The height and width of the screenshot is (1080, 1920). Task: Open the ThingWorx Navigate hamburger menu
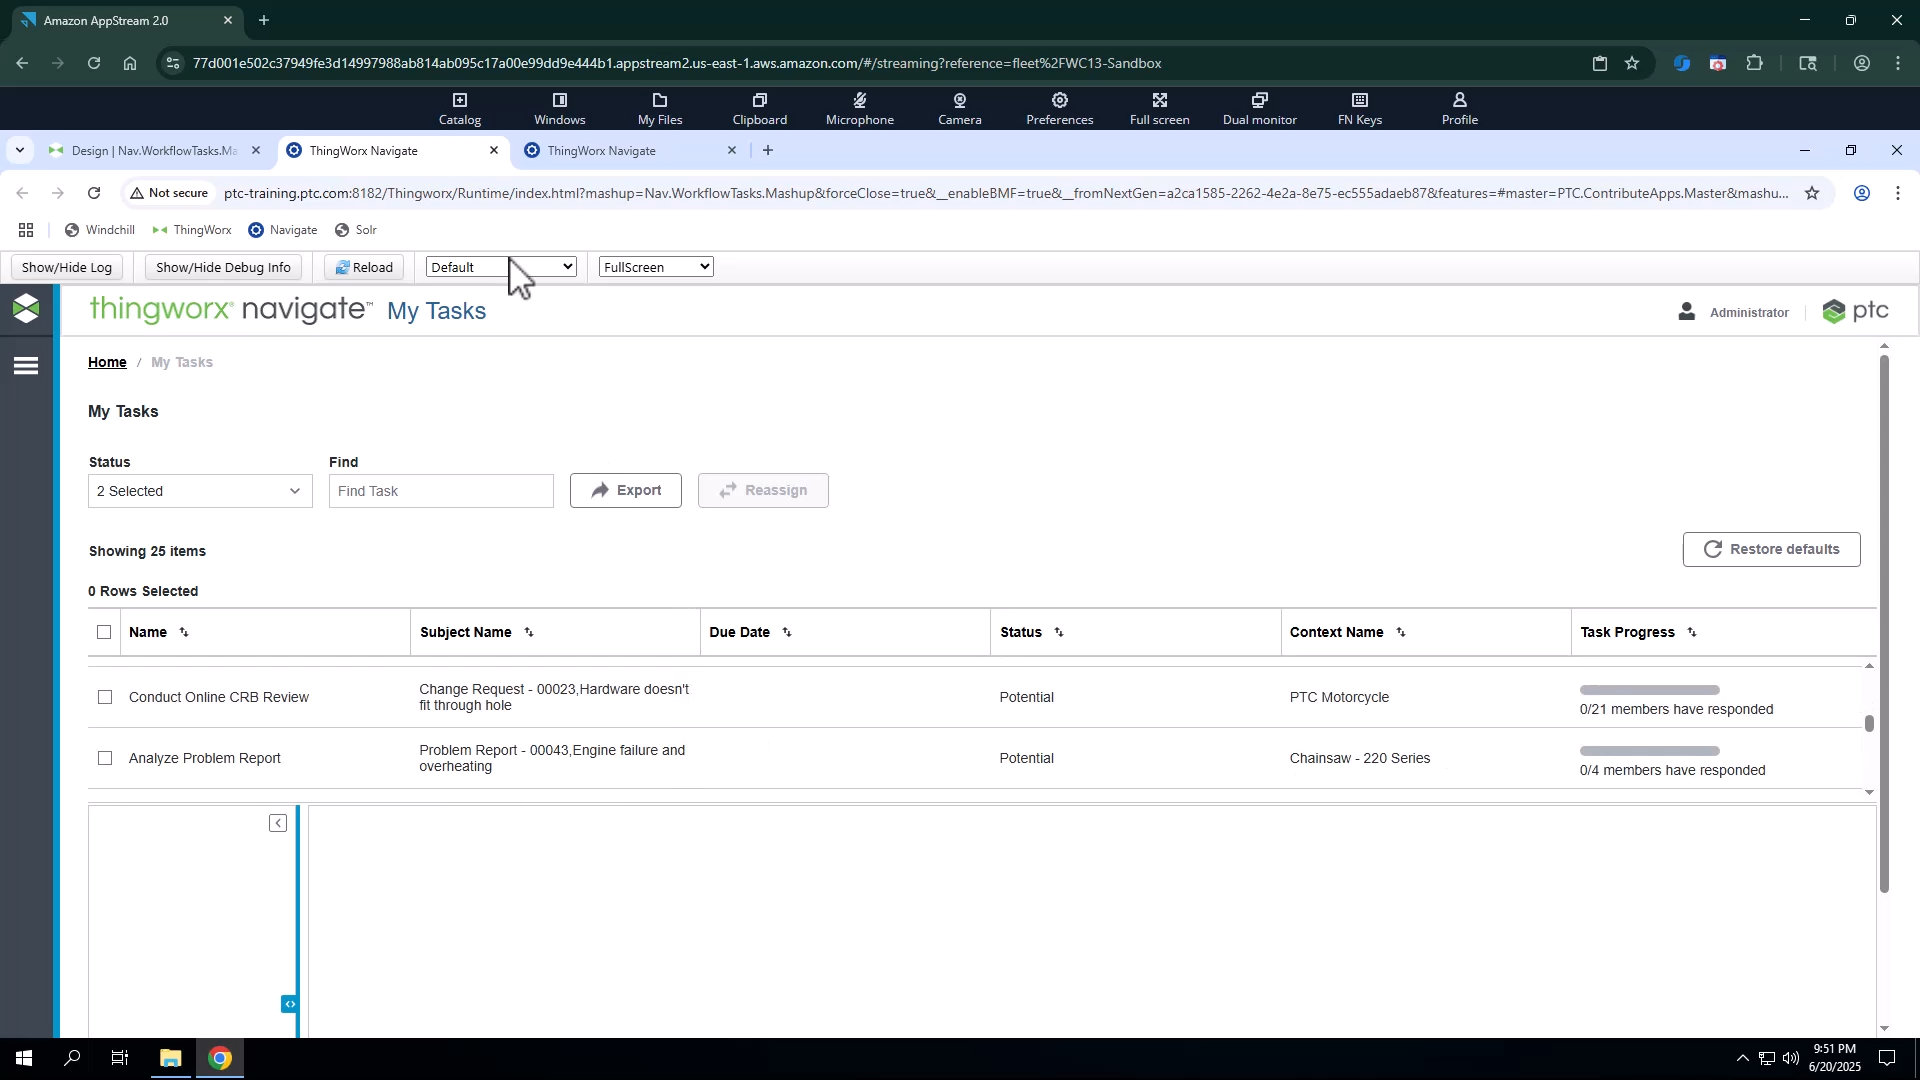click(x=26, y=366)
